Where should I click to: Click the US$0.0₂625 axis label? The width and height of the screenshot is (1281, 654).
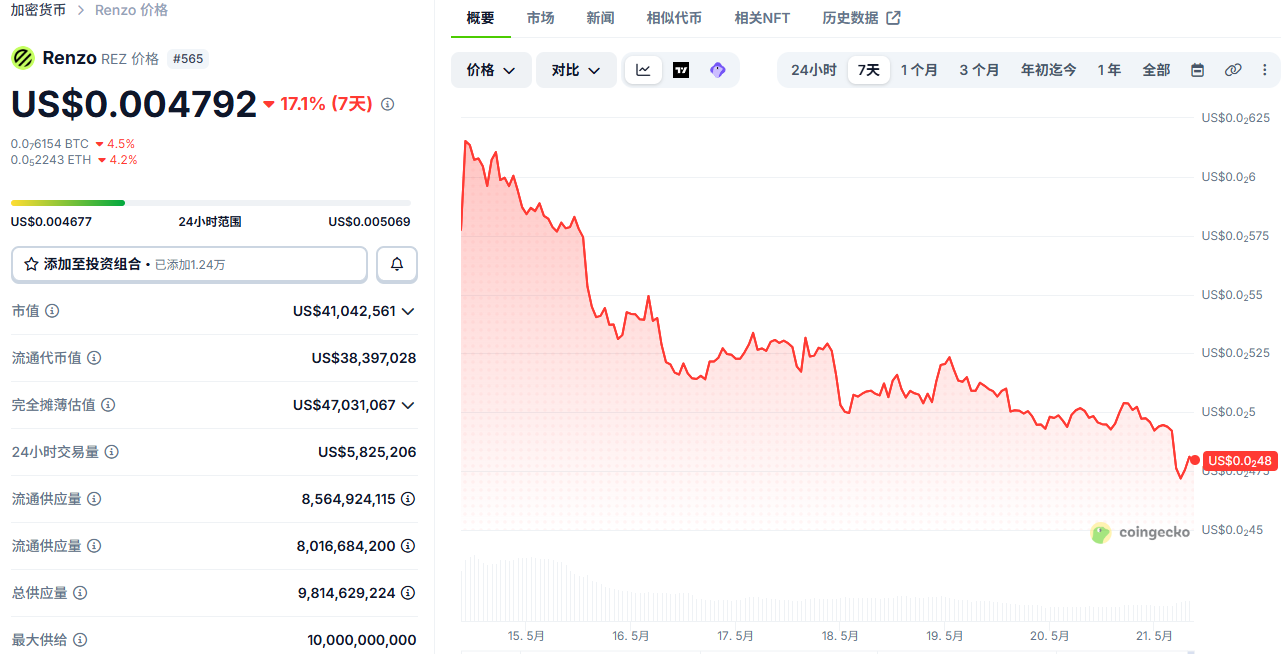pyautogui.click(x=1235, y=118)
